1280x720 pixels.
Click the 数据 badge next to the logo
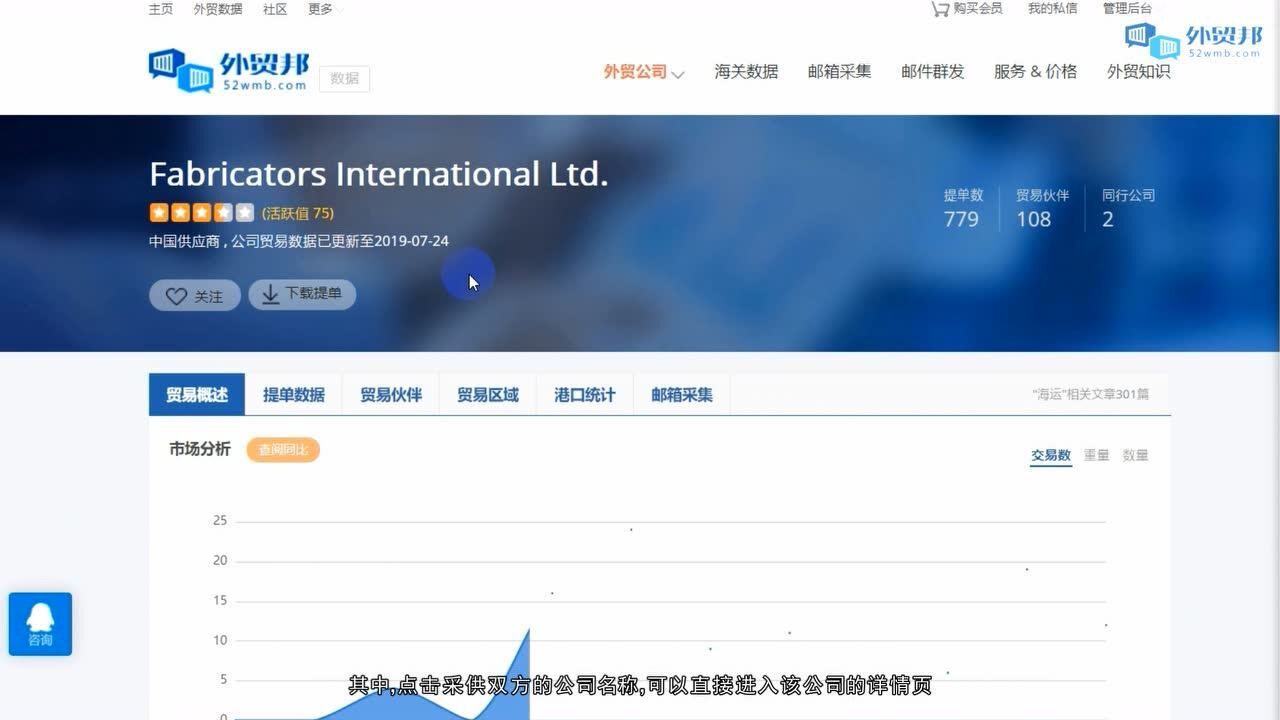[x=344, y=78]
